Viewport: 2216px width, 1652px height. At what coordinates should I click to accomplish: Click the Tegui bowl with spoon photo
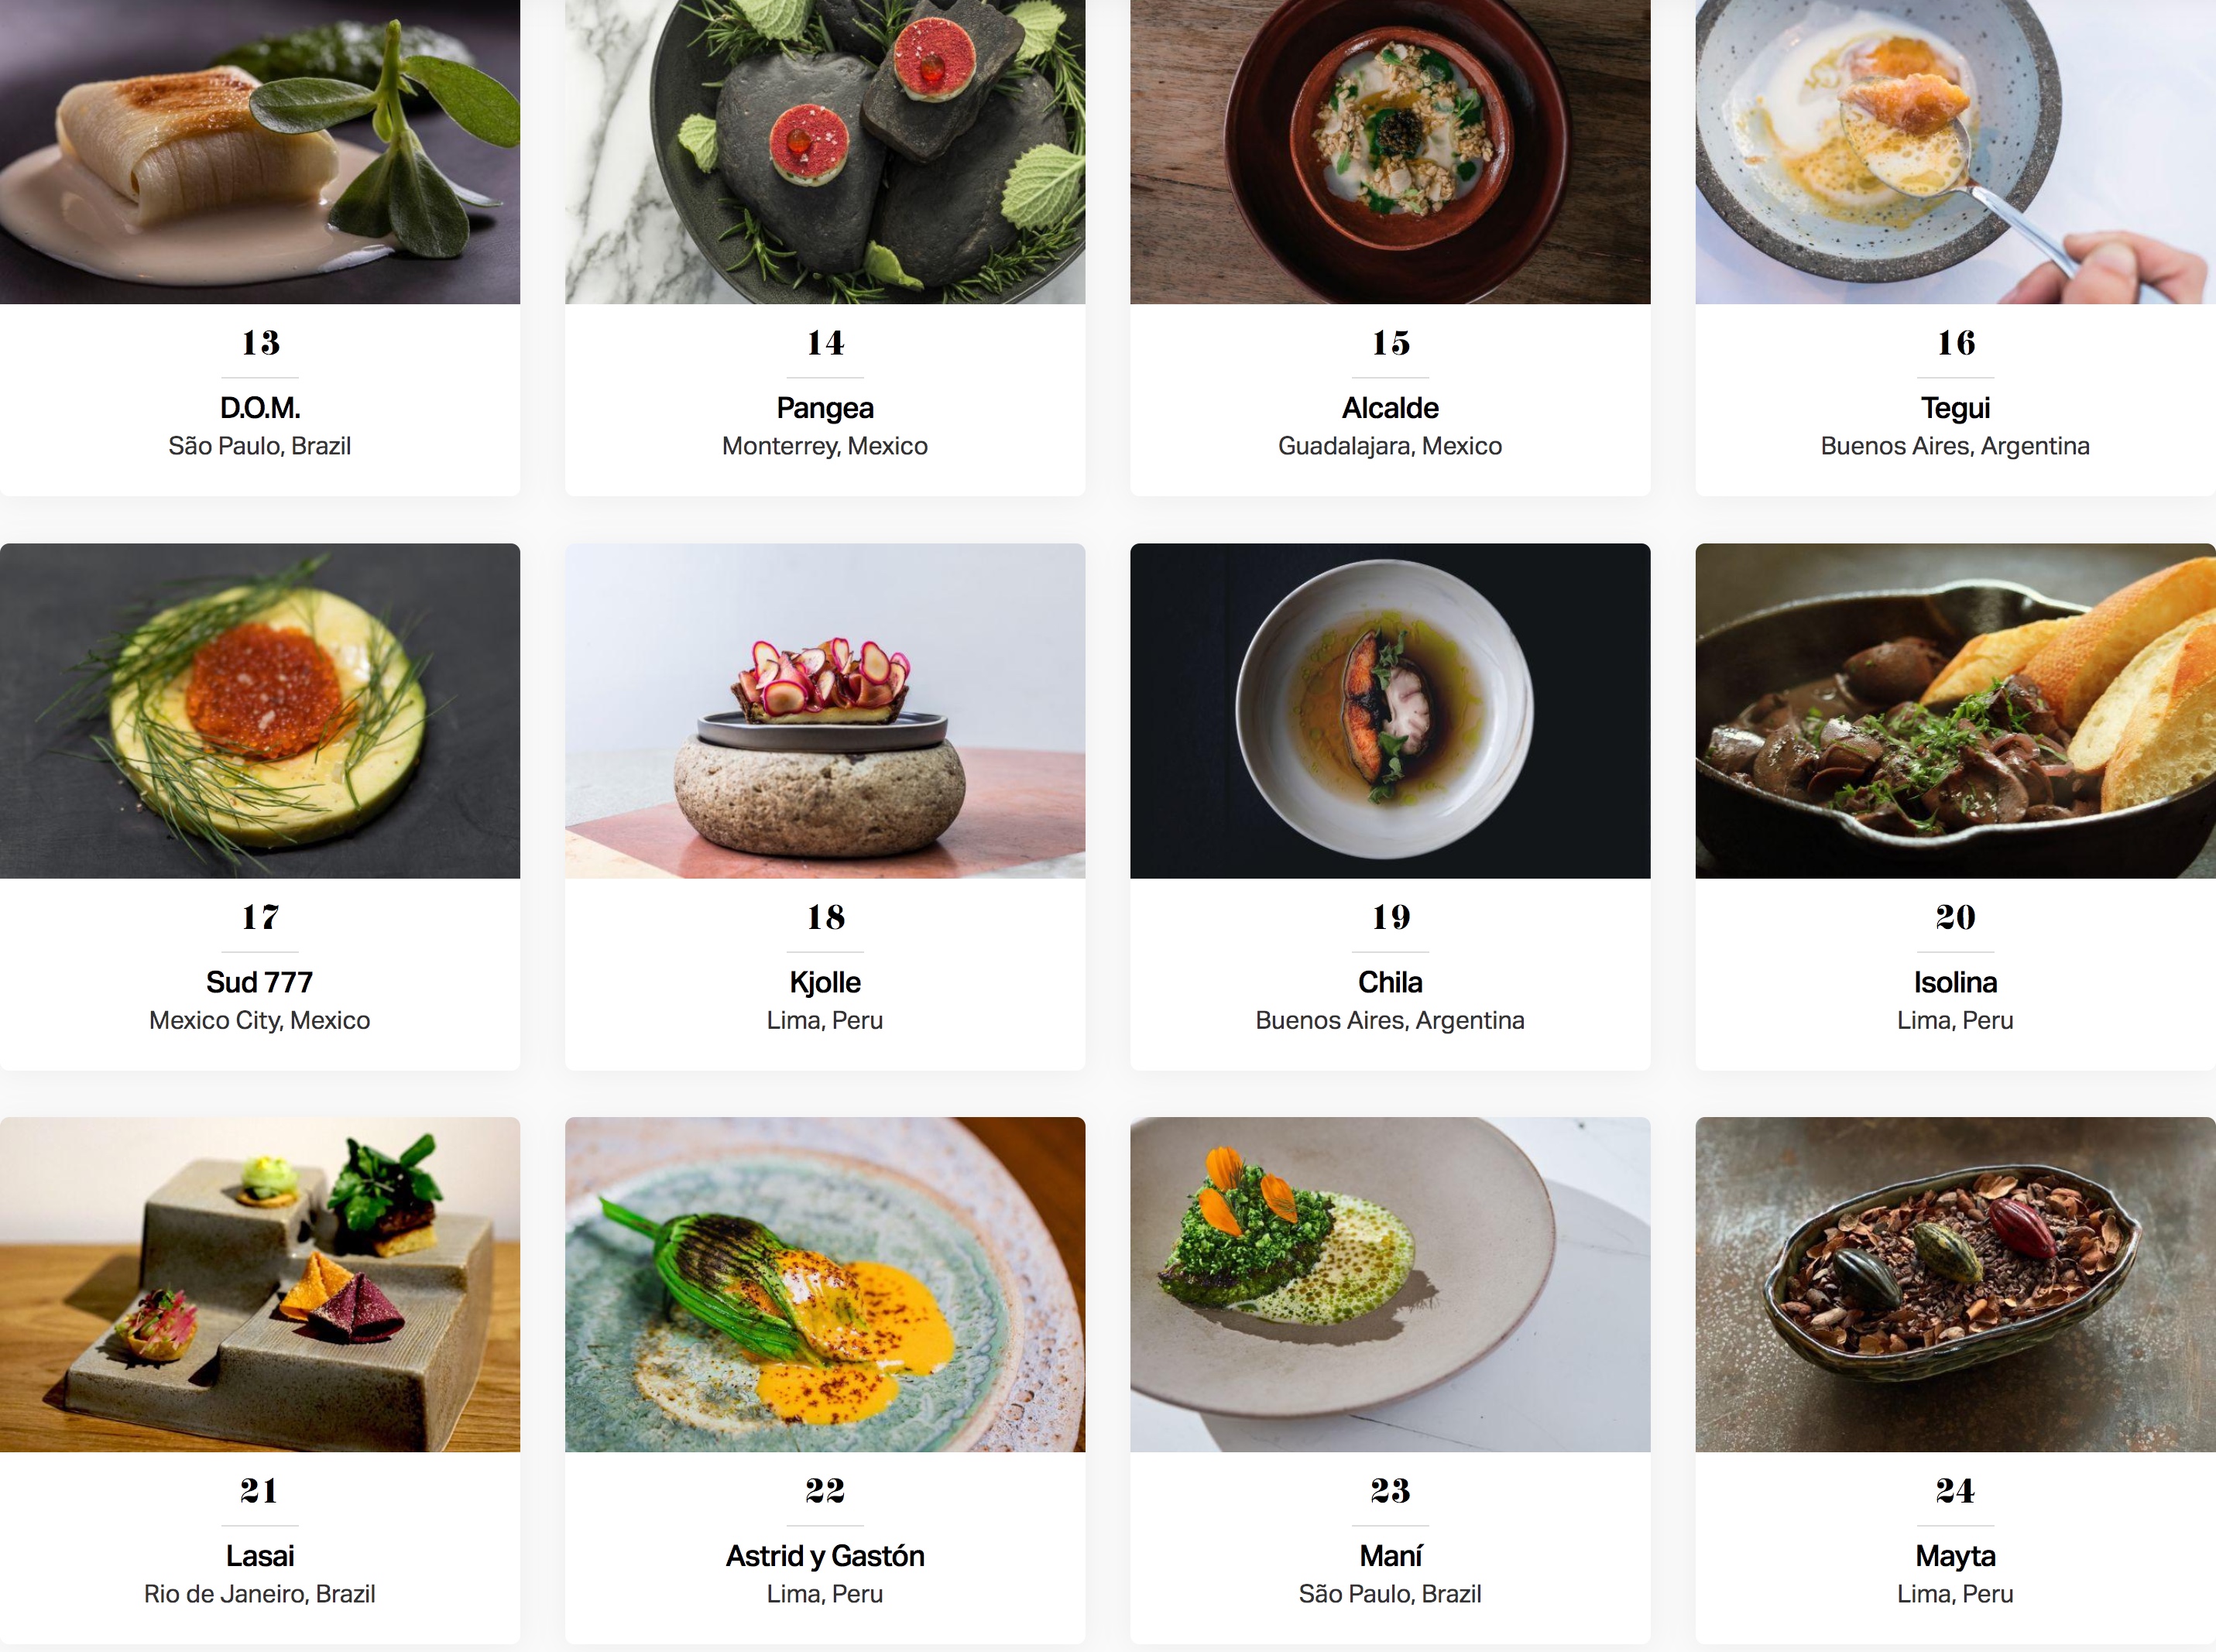pos(1955,150)
